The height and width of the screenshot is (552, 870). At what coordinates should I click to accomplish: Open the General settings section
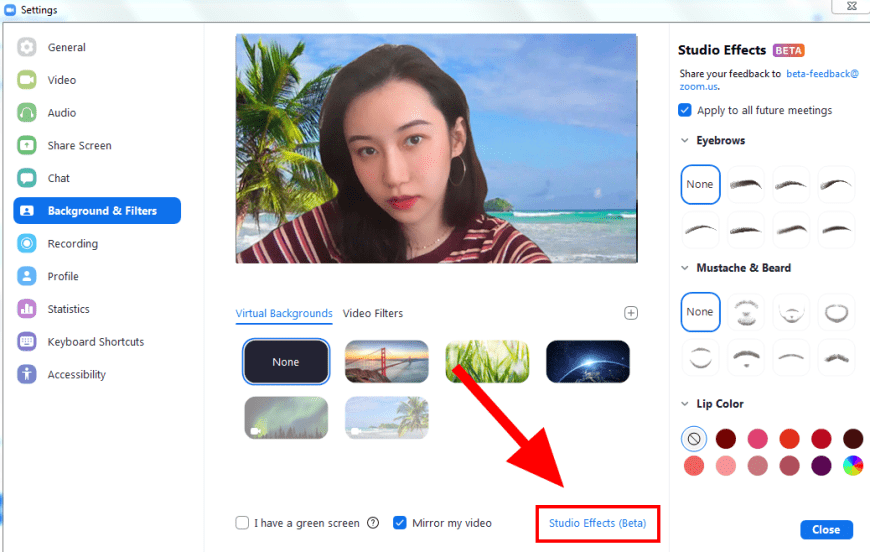tap(66, 47)
